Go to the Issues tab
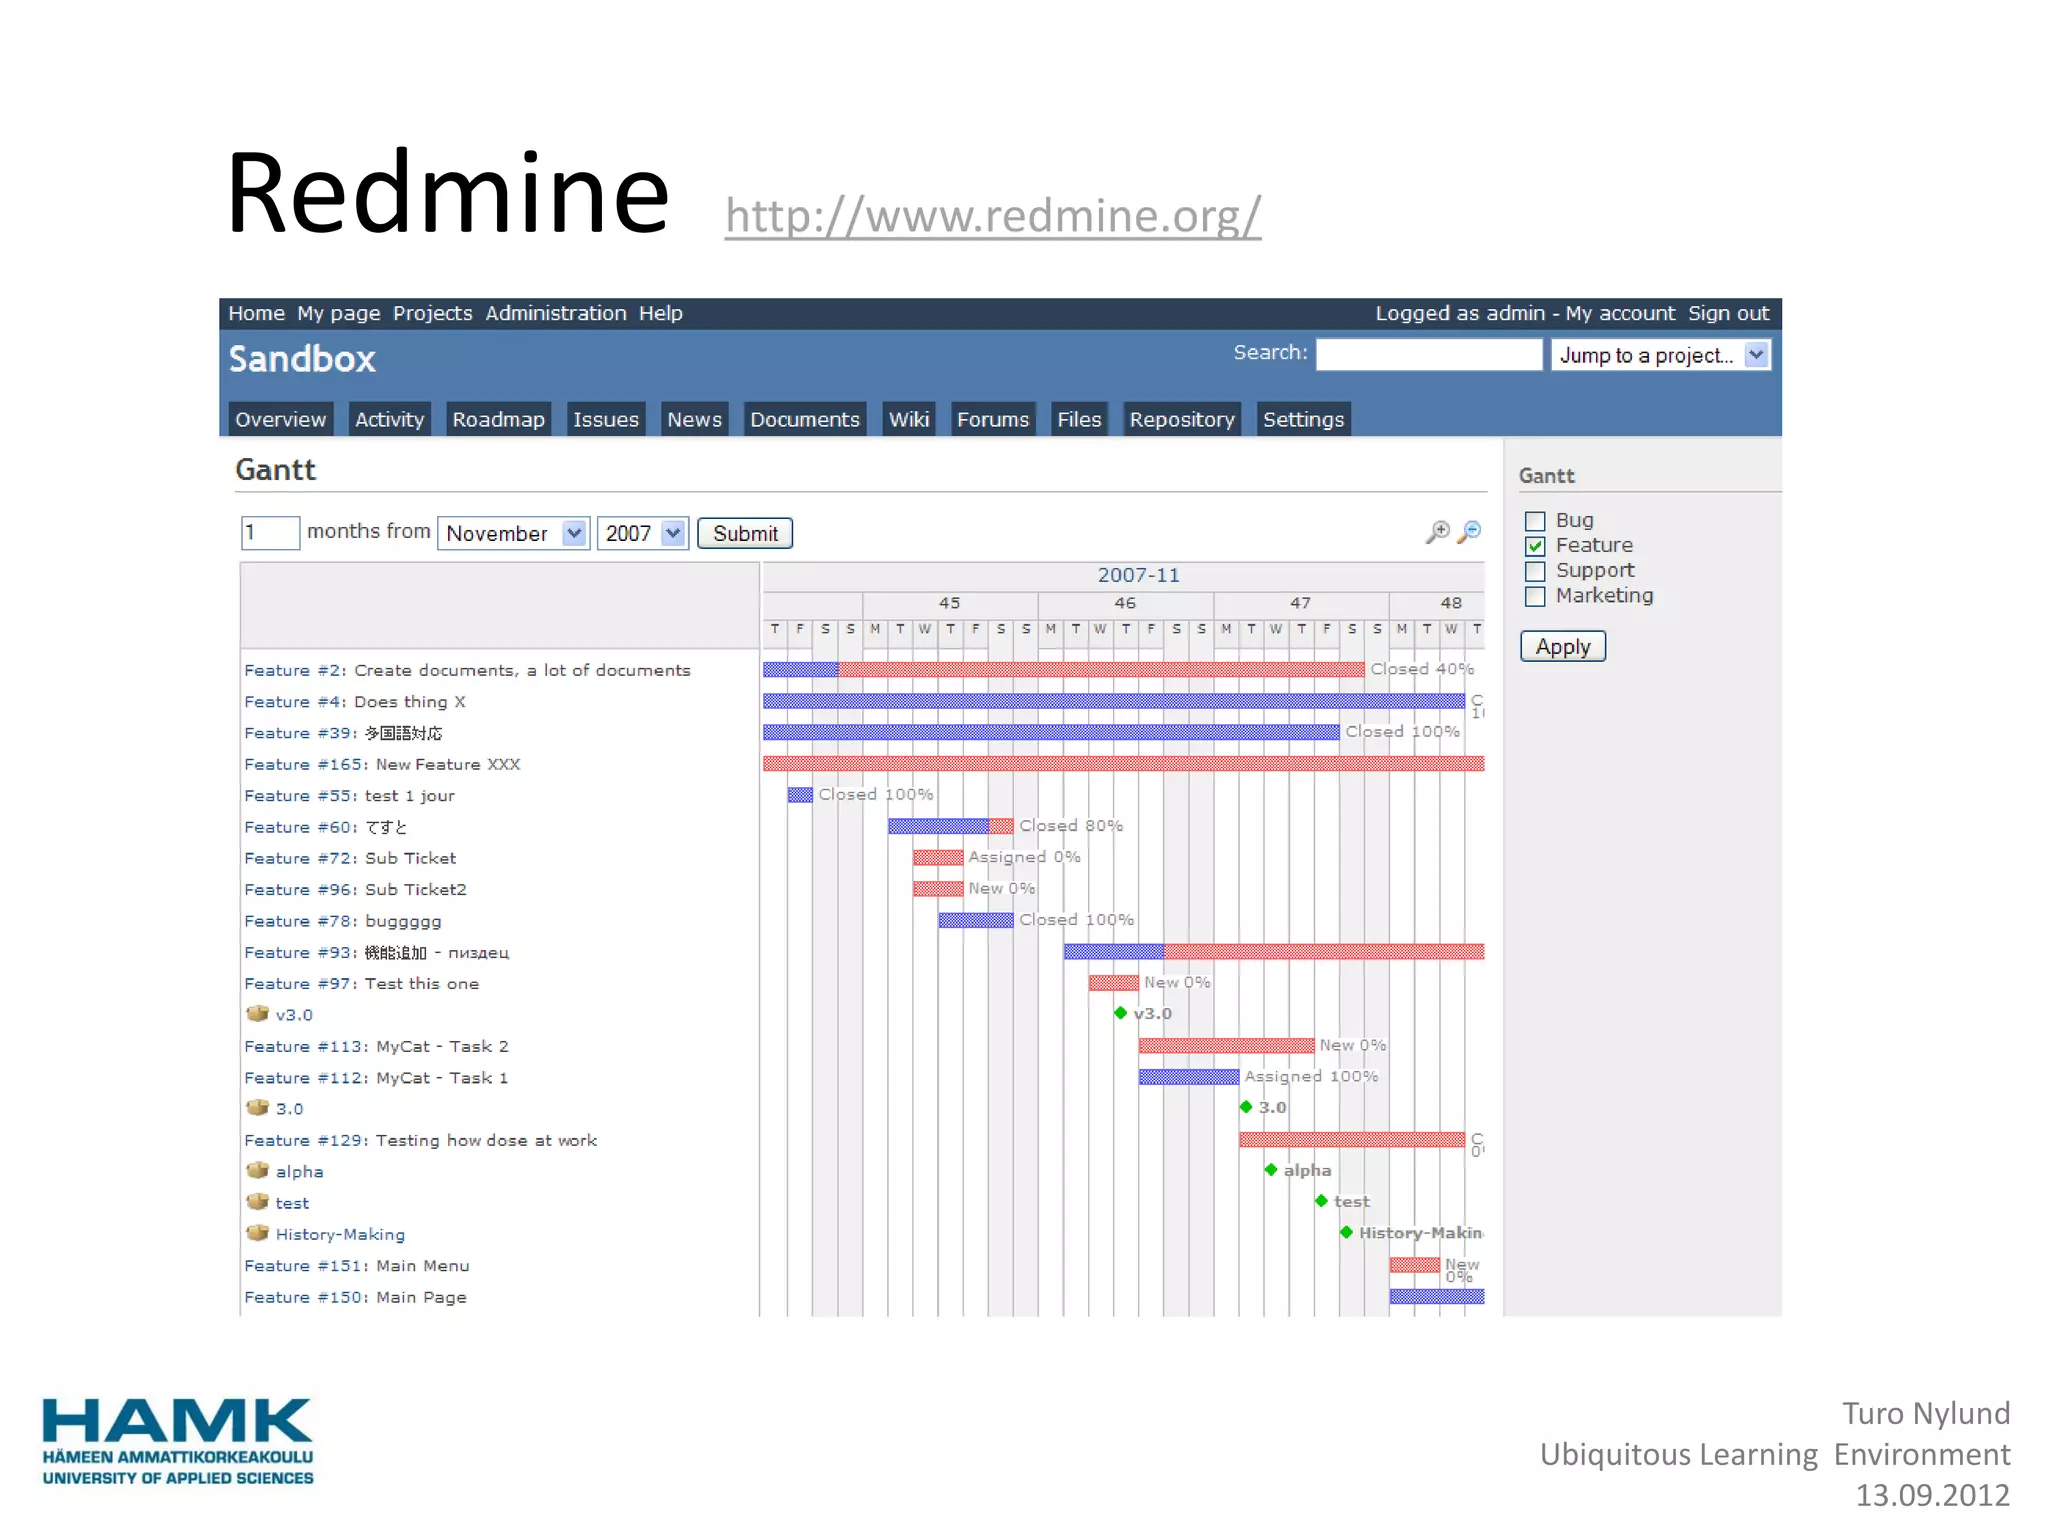 [x=605, y=419]
